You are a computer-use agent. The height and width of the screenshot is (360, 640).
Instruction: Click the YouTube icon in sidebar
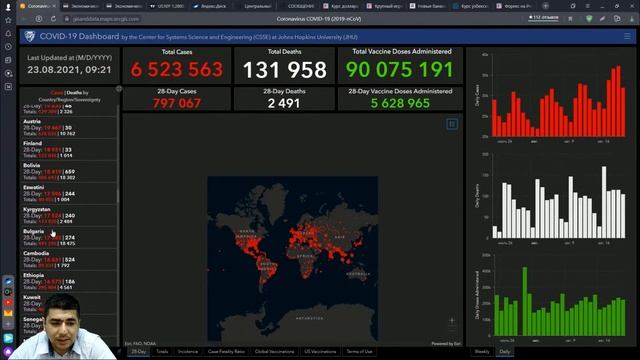pyautogui.click(x=8, y=302)
